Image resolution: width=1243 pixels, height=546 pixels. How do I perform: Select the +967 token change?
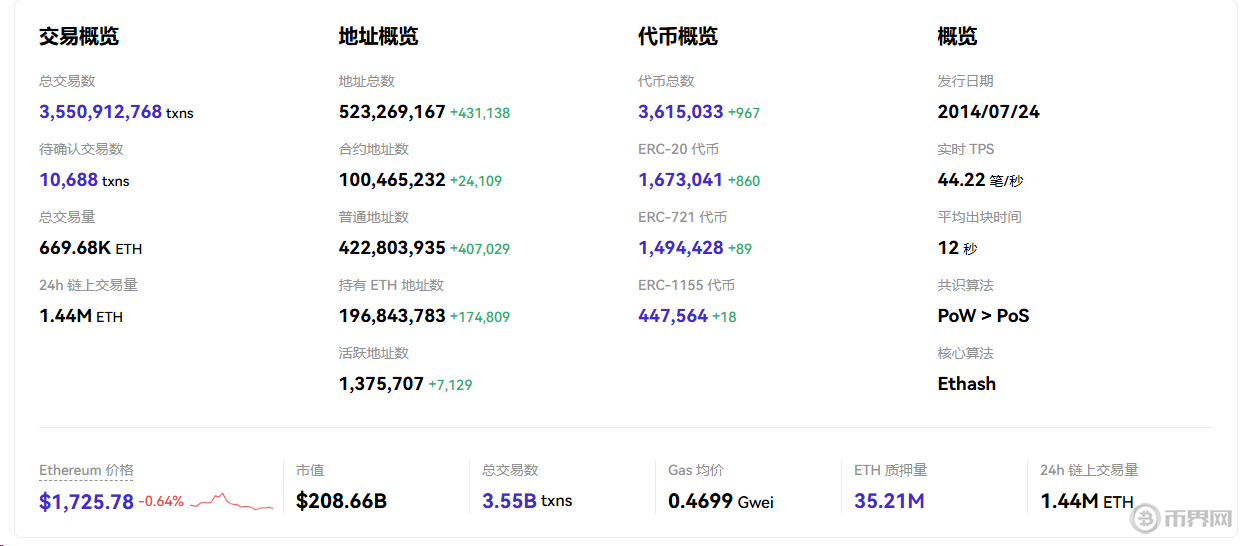click(x=744, y=113)
